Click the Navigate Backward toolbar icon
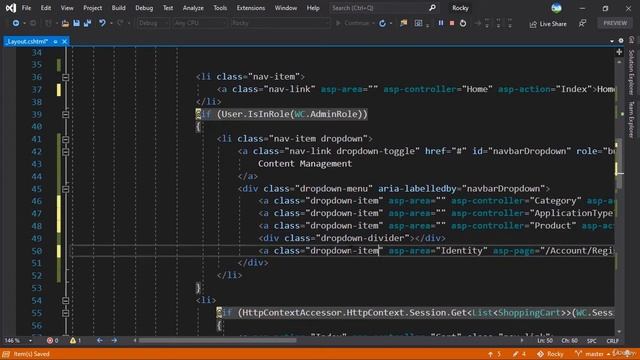 point(16,23)
